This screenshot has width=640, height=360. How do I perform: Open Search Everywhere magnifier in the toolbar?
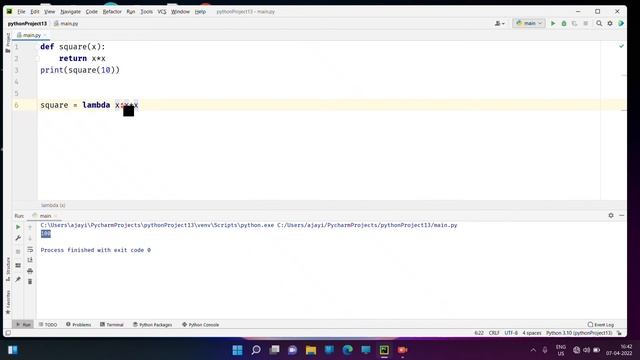(x=599, y=24)
